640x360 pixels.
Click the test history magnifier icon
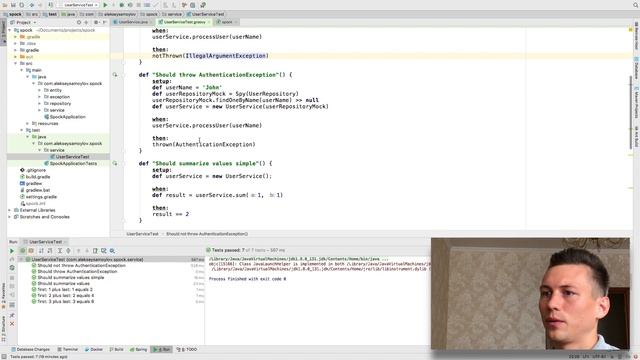coord(112,251)
